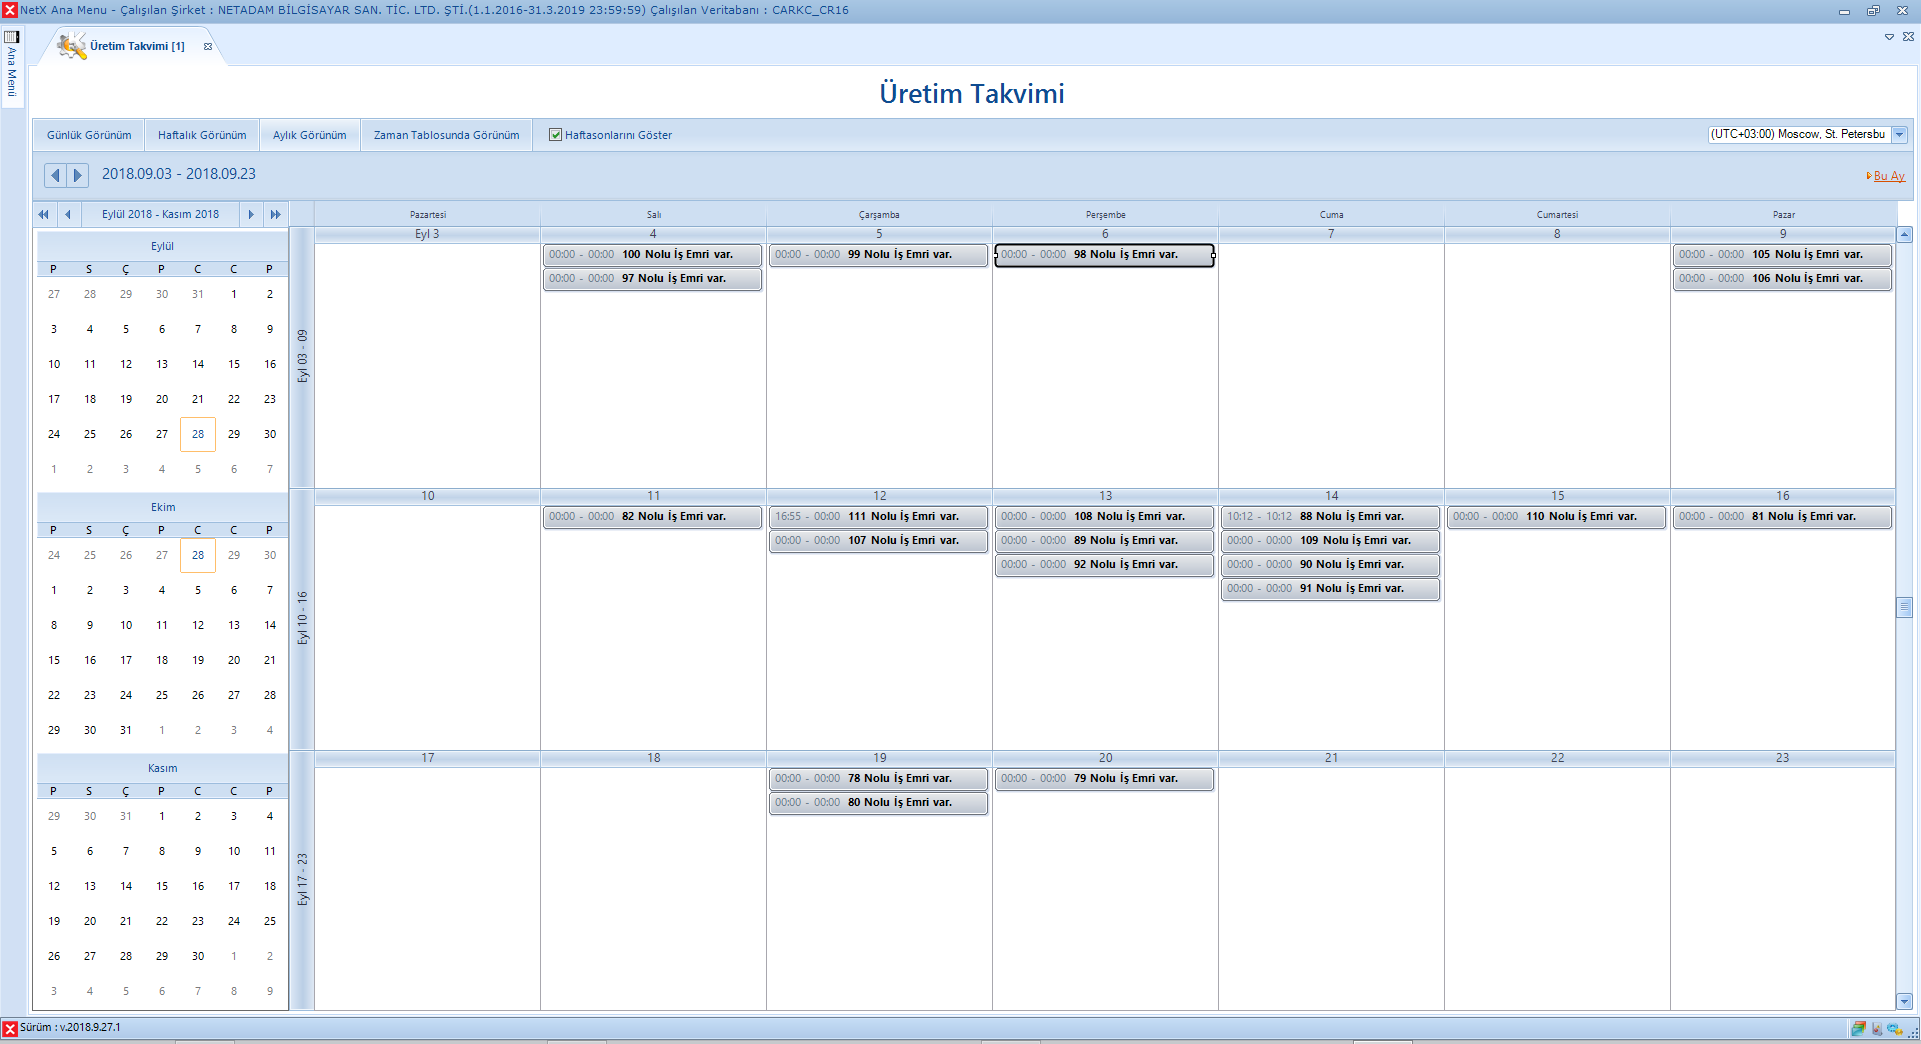This screenshot has height=1044, width=1921.
Task: Jump forward in mini calendar with double-right arrow
Action: coord(275,214)
